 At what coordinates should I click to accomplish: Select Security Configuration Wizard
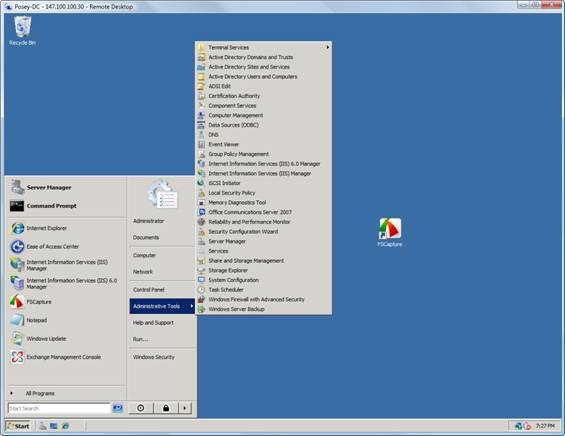263,231
